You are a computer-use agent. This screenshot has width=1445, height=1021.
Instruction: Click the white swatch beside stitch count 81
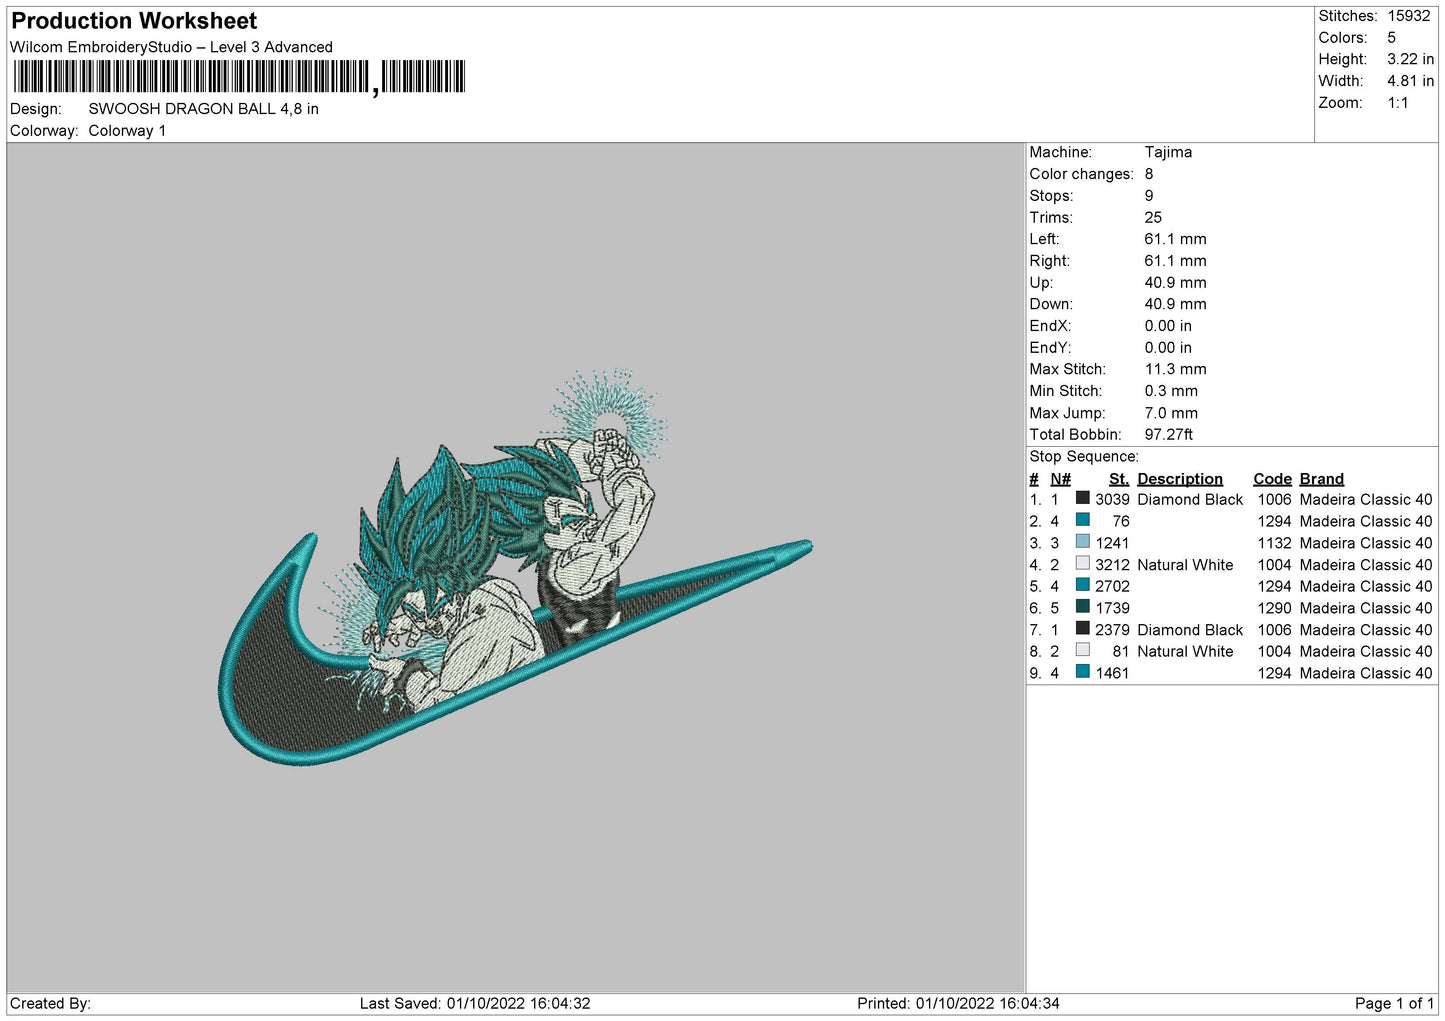1082,651
